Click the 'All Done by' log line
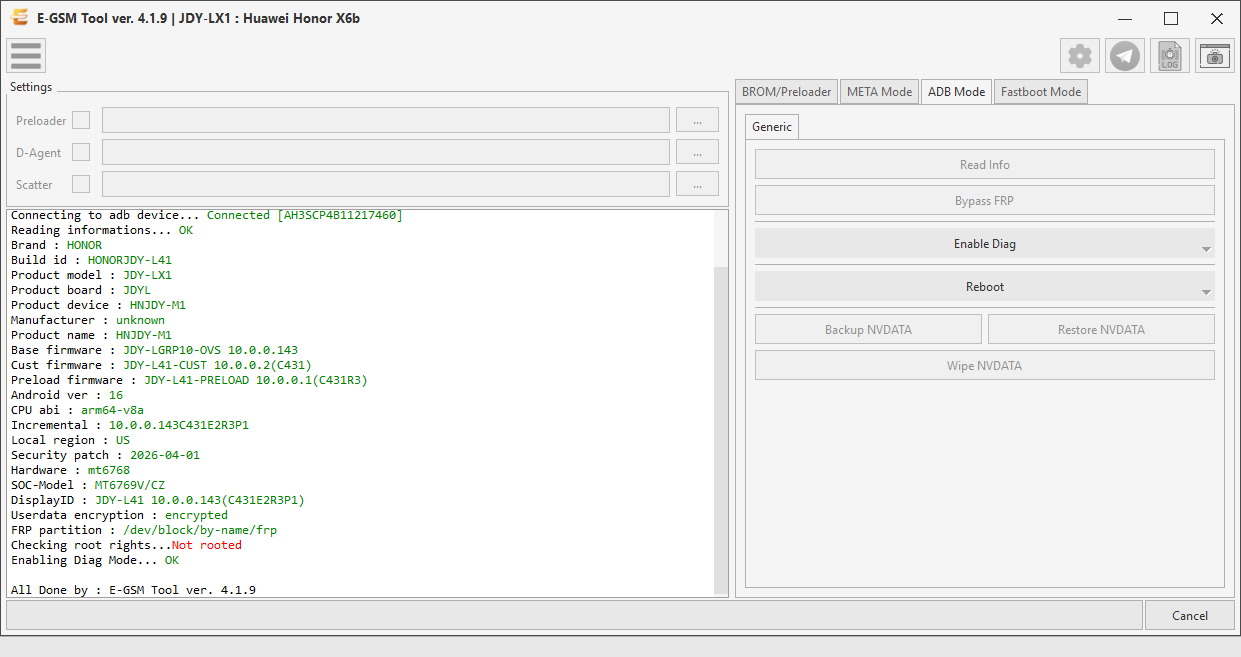The height and width of the screenshot is (657, 1241). pyautogui.click(x=134, y=590)
